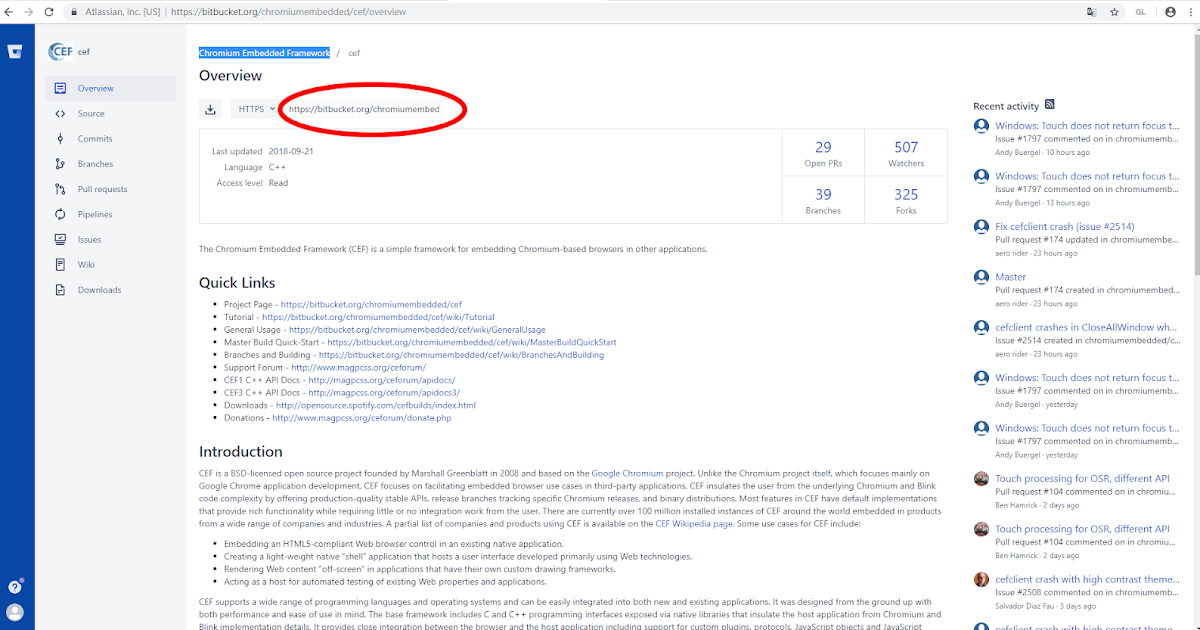Click the Bitbucket logo in the top-left corner
The height and width of the screenshot is (630, 1200).
pos(14,51)
